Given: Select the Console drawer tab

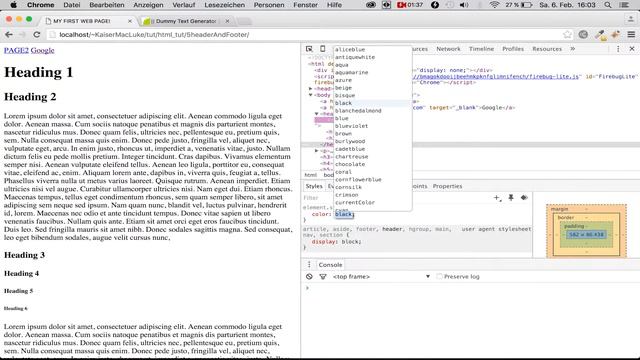Looking at the screenshot, I should pyautogui.click(x=330, y=264).
